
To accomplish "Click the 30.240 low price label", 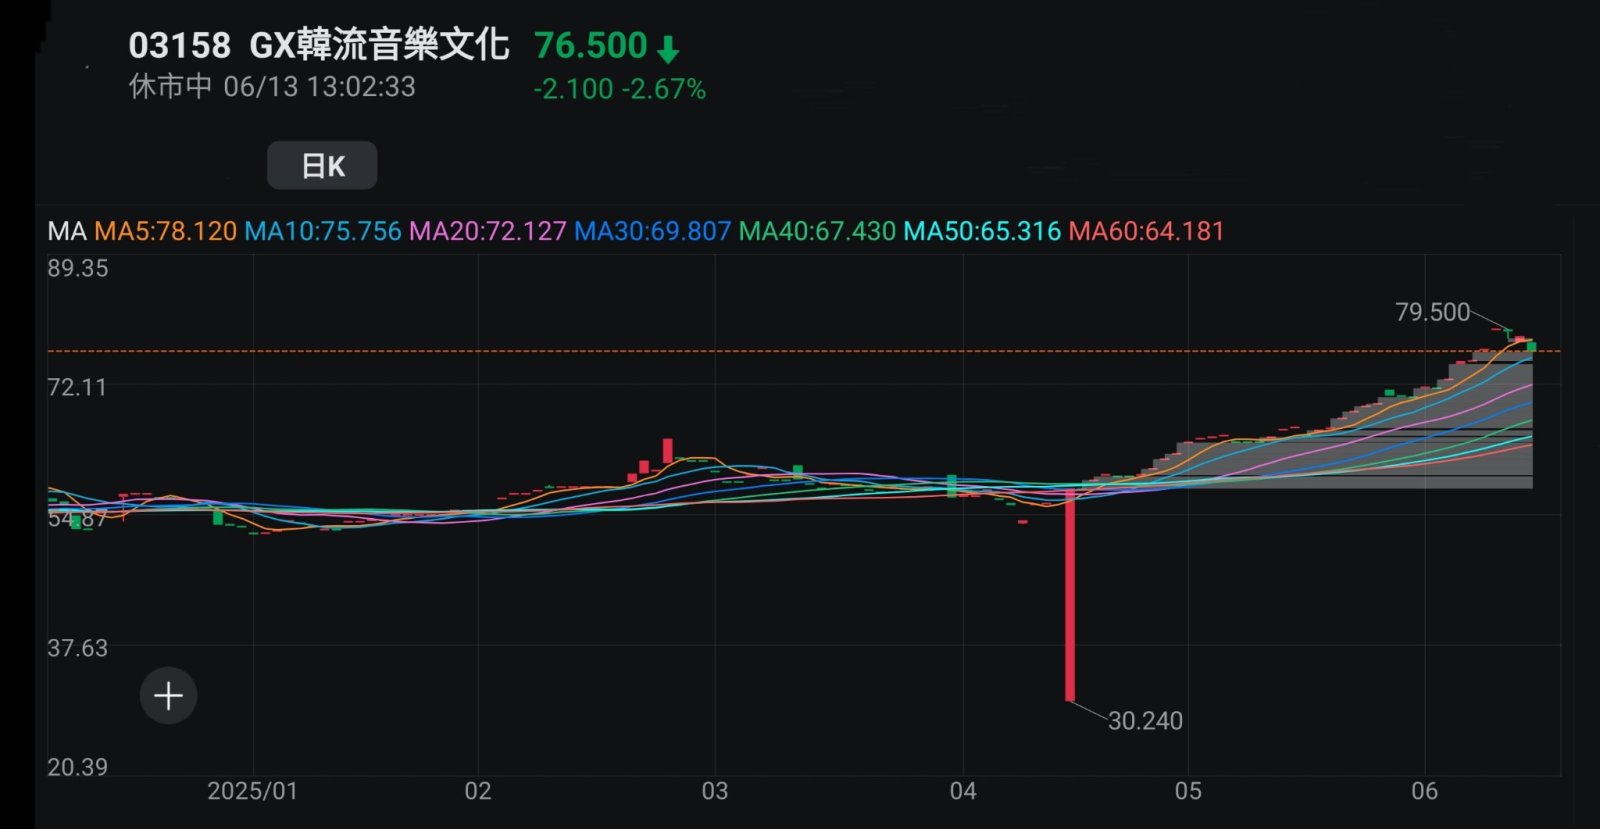I will [x=1145, y=720].
